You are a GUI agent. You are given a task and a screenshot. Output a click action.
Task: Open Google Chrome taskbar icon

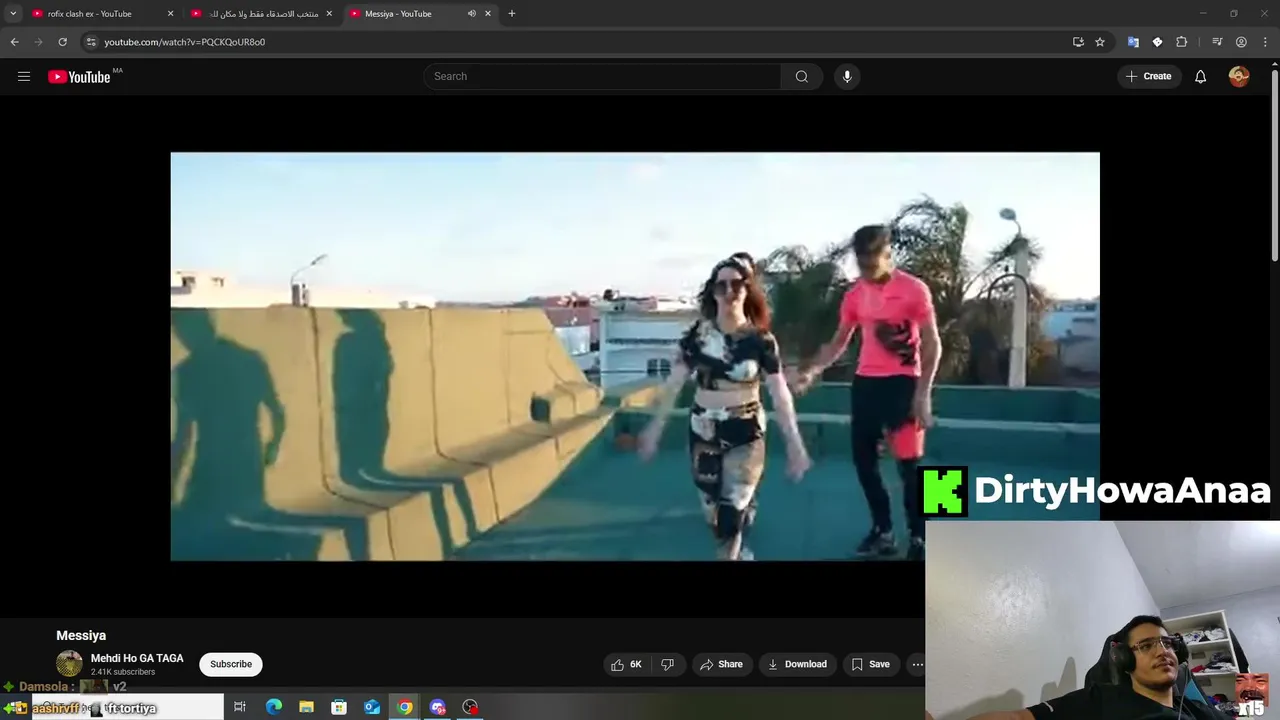point(404,707)
